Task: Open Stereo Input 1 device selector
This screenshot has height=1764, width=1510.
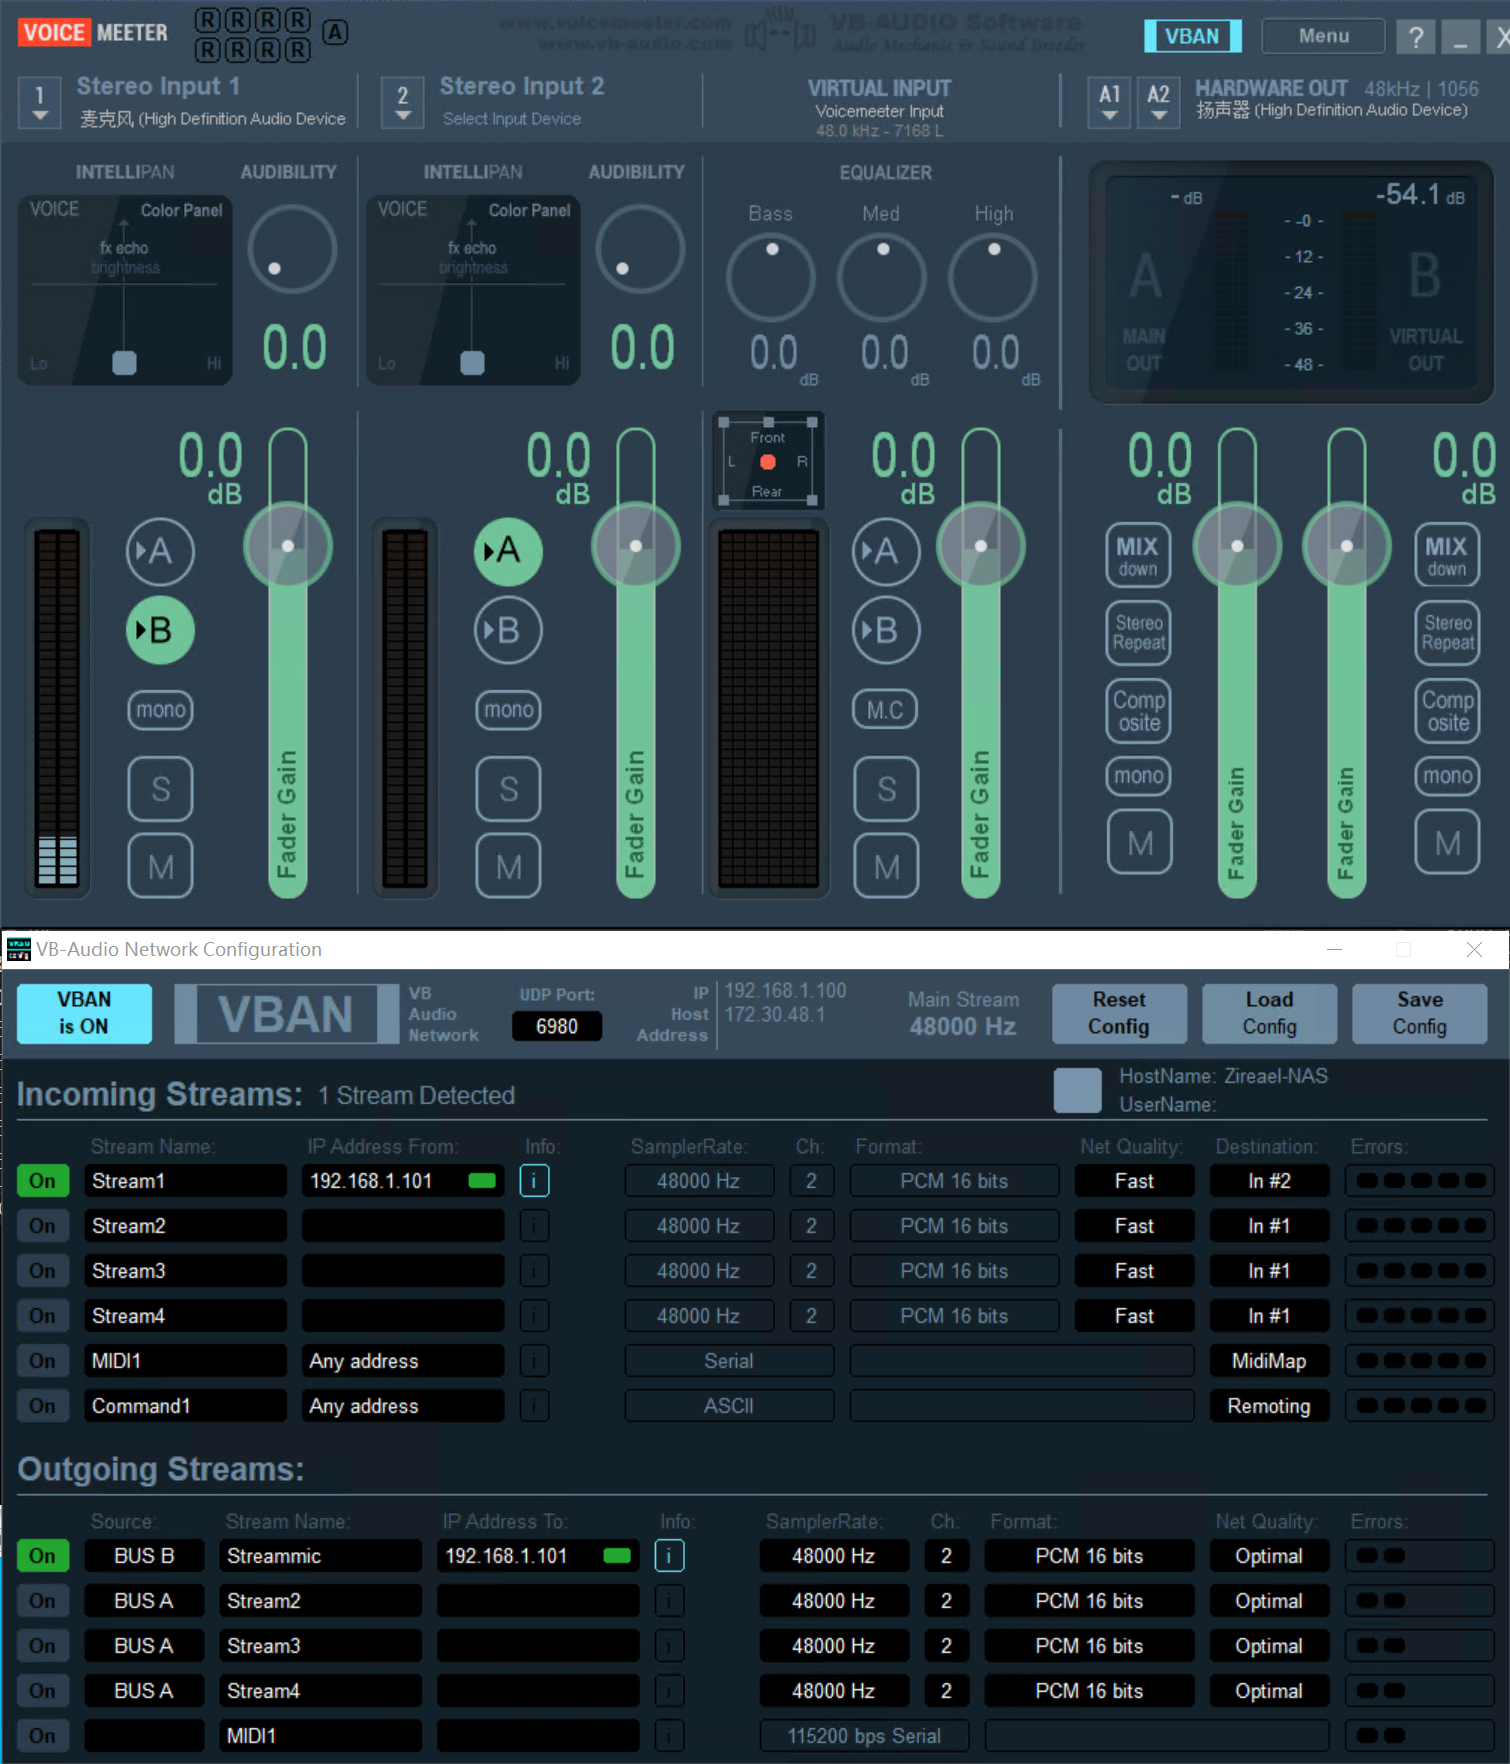Action: [40, 103]
